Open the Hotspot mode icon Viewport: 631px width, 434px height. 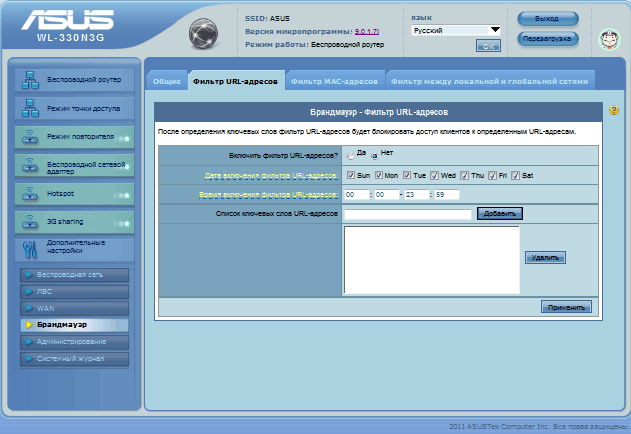point(29,194)
